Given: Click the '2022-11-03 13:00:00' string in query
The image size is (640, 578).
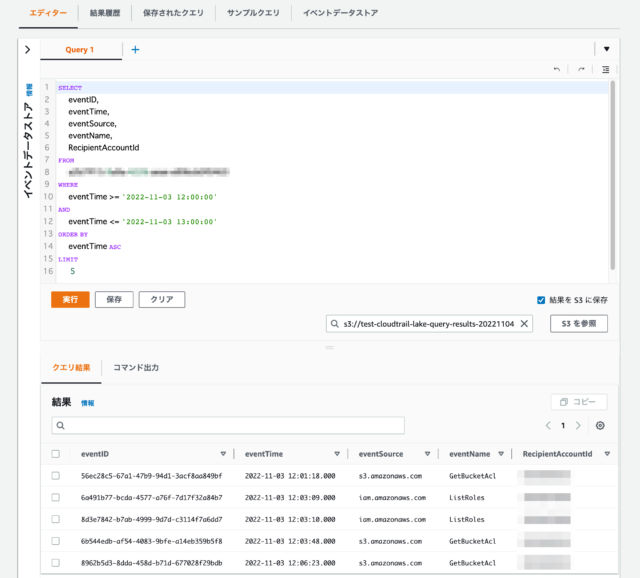Looking at the screenshot, I should click(169, 222).
